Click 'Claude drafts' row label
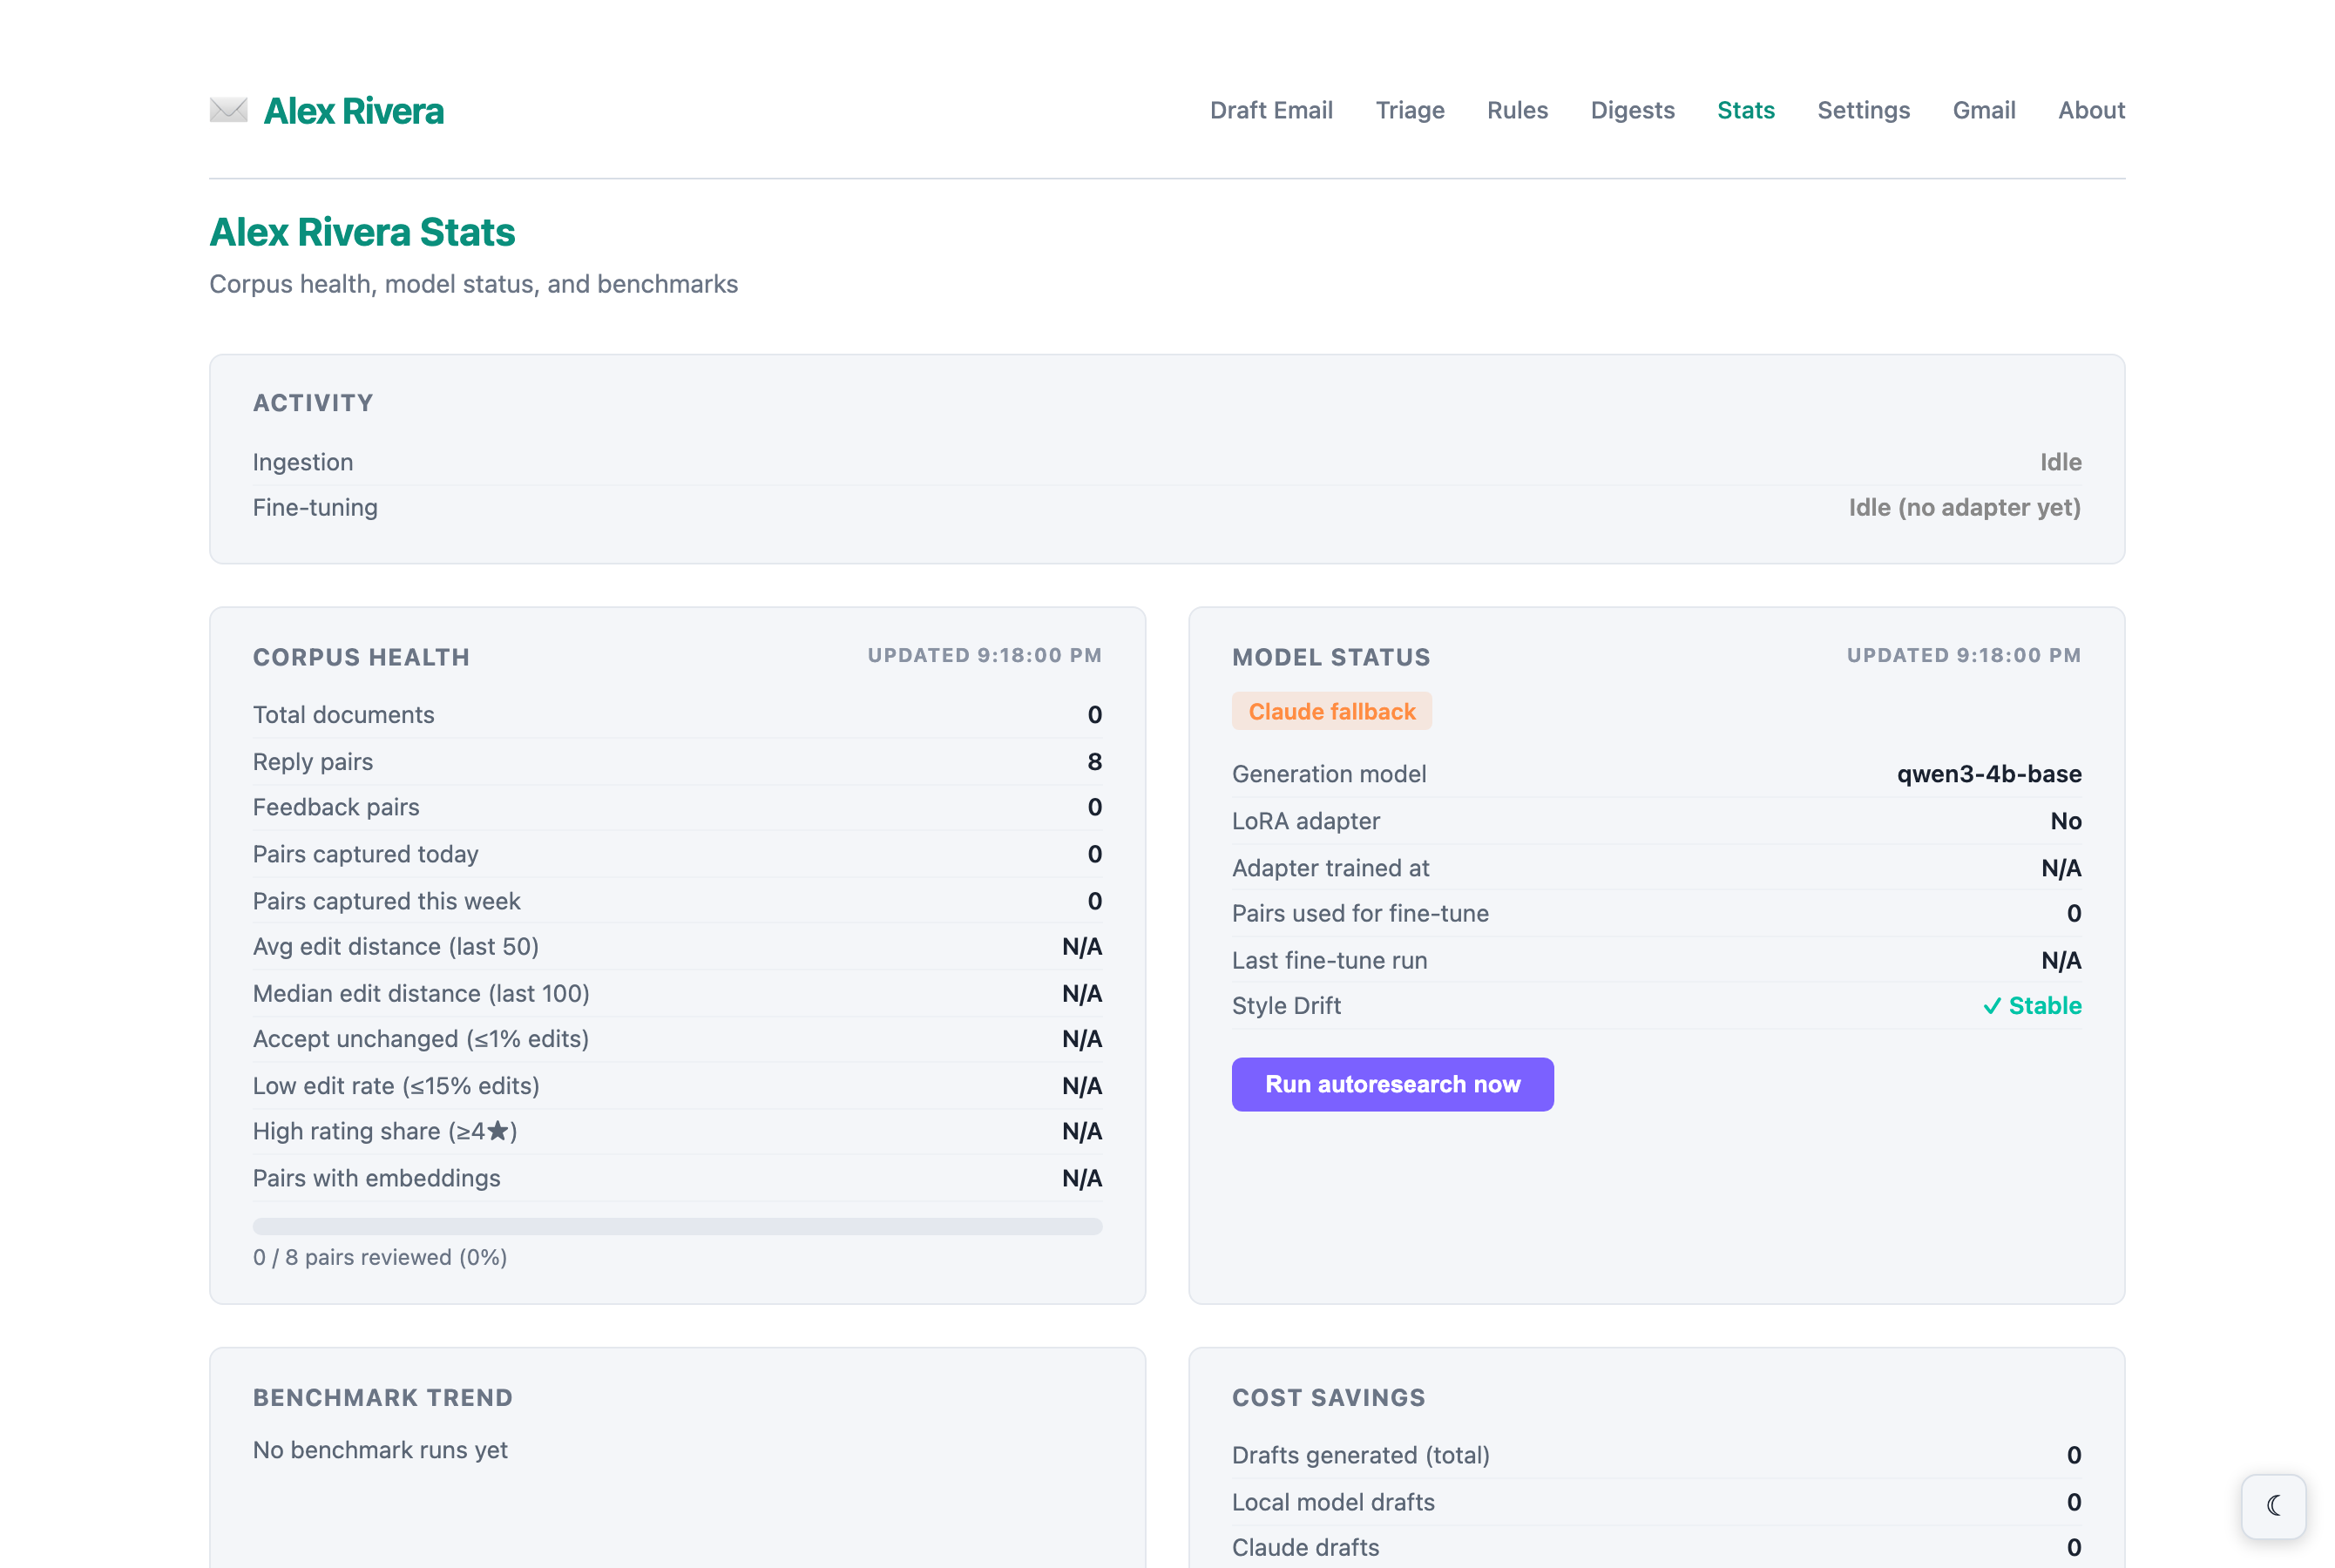Image resolution: width=2335 pixels, height=1568 pixels. point(1305,1547)
